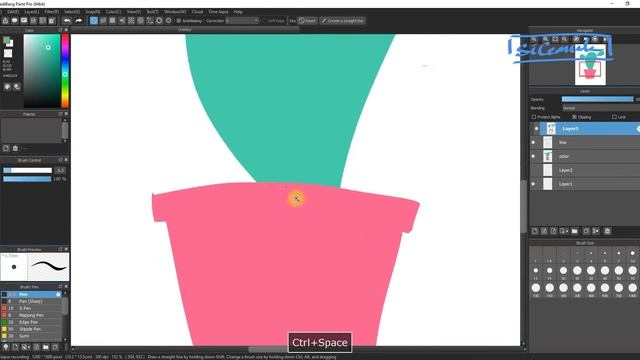Viewport: 640px width, 360px height.
Task: Open the Correction dropdown in the toolbar
Action: click(x=242, y=20)
